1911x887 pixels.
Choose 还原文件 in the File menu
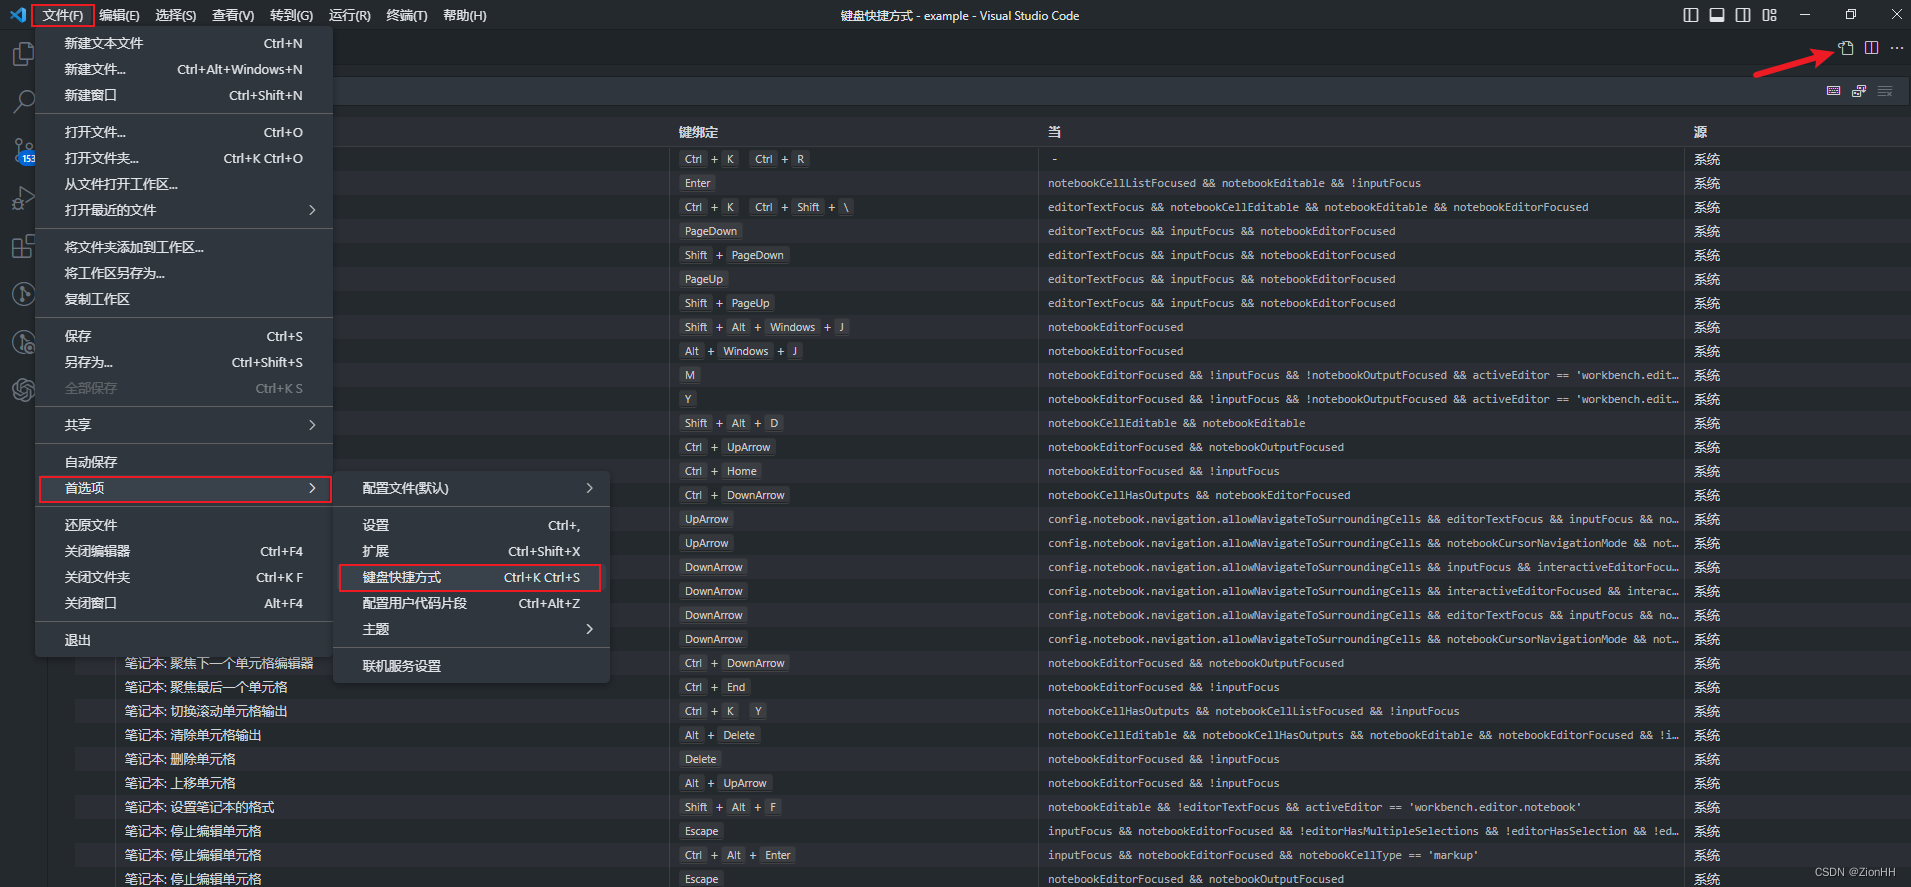coord(184,525)
